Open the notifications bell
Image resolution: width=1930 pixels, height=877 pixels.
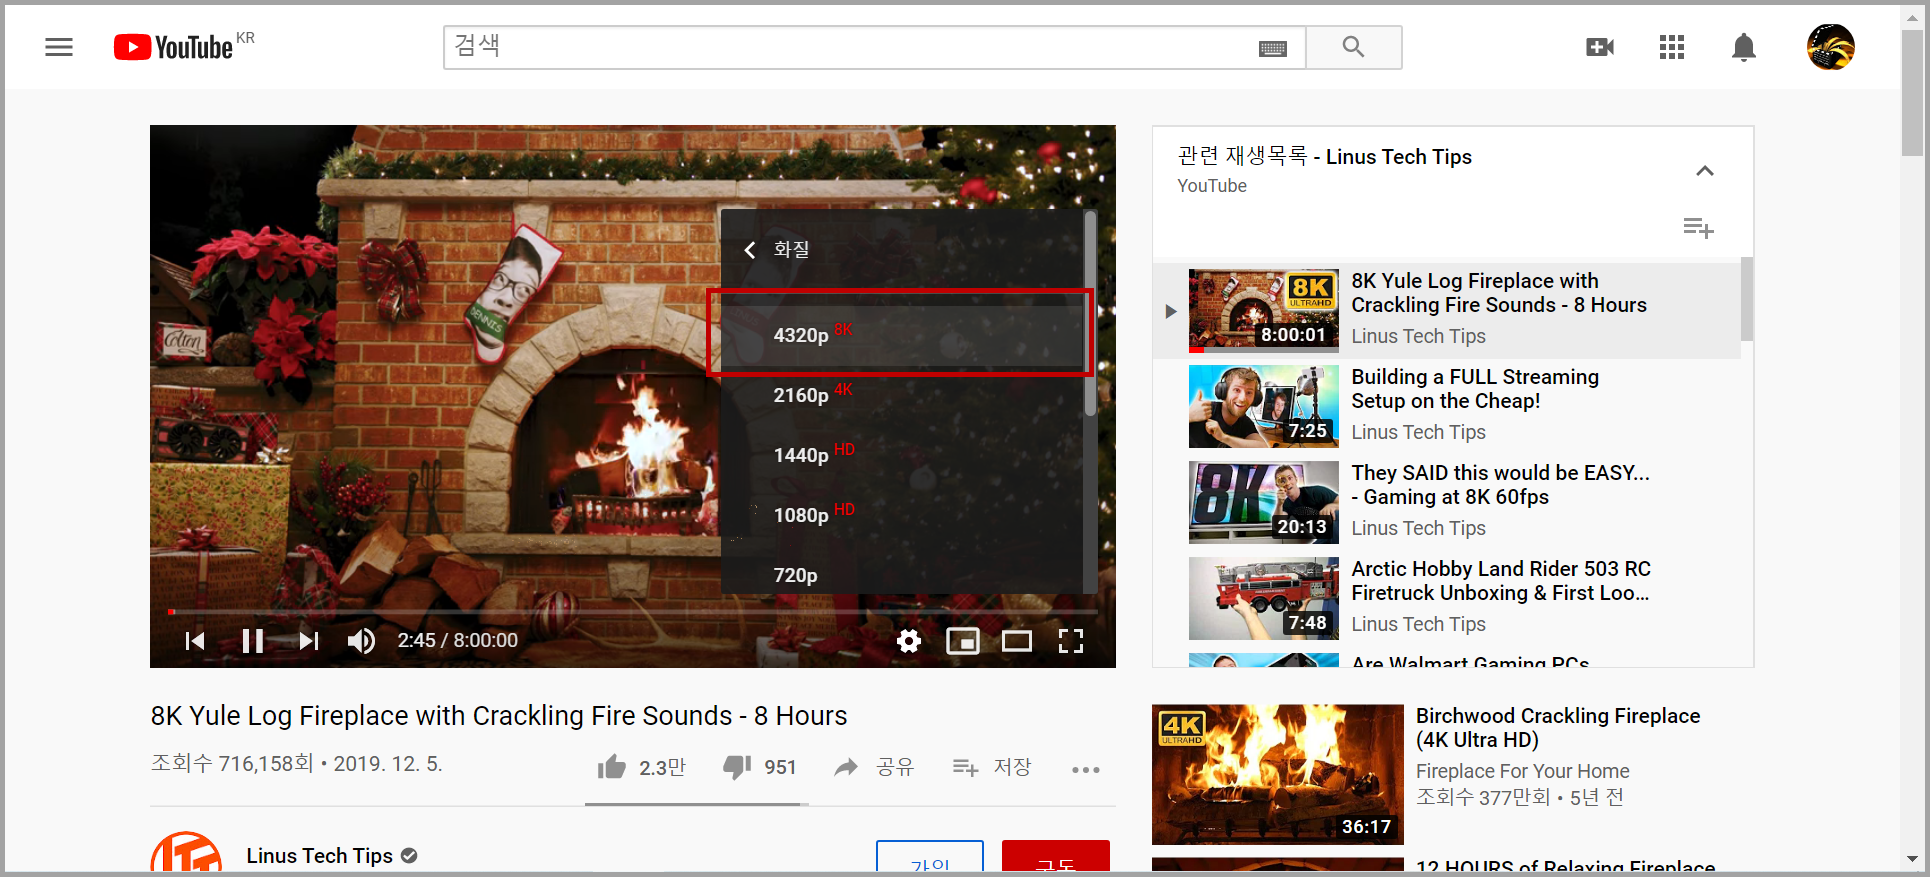pyautogui.click(x=1744, y=47)
